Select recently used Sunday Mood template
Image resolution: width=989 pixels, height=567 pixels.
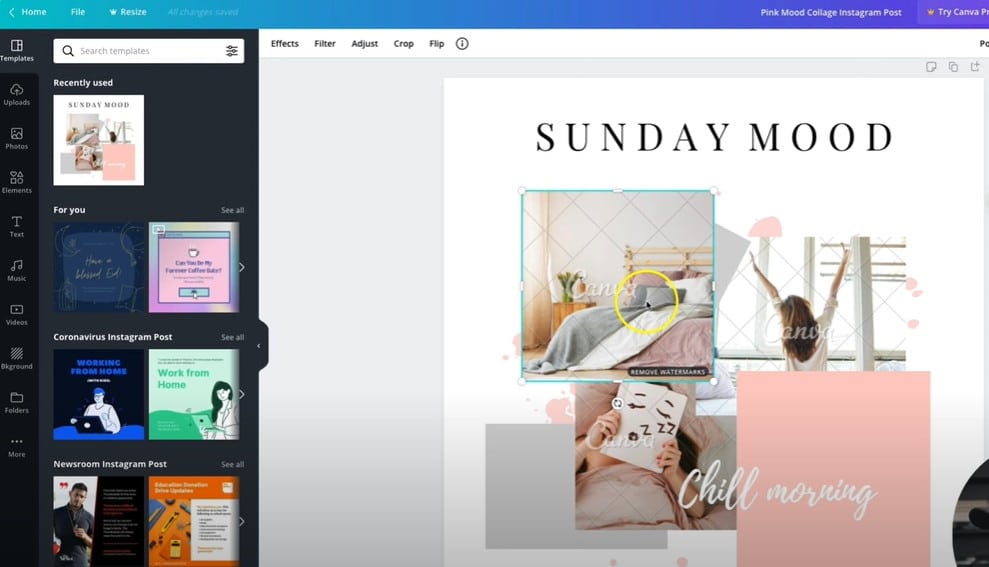(x=98, y=140)
